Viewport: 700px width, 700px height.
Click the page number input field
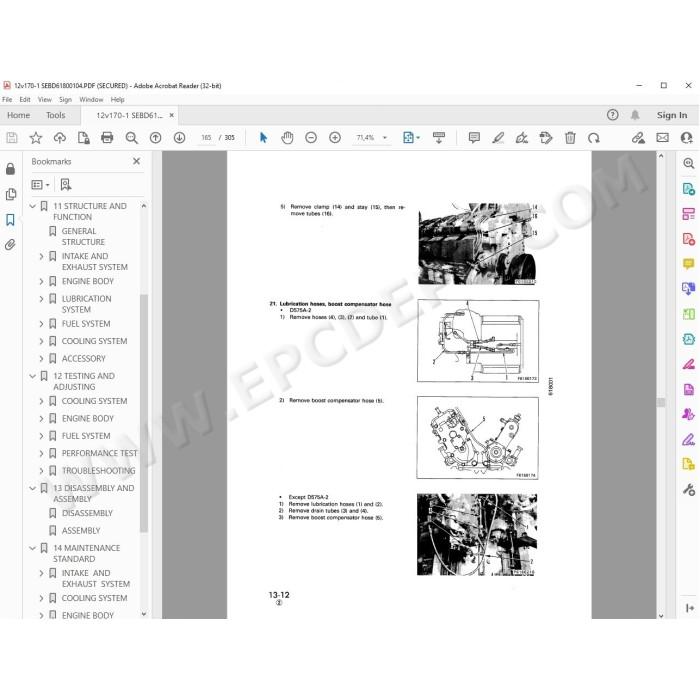tap(206, 138)
